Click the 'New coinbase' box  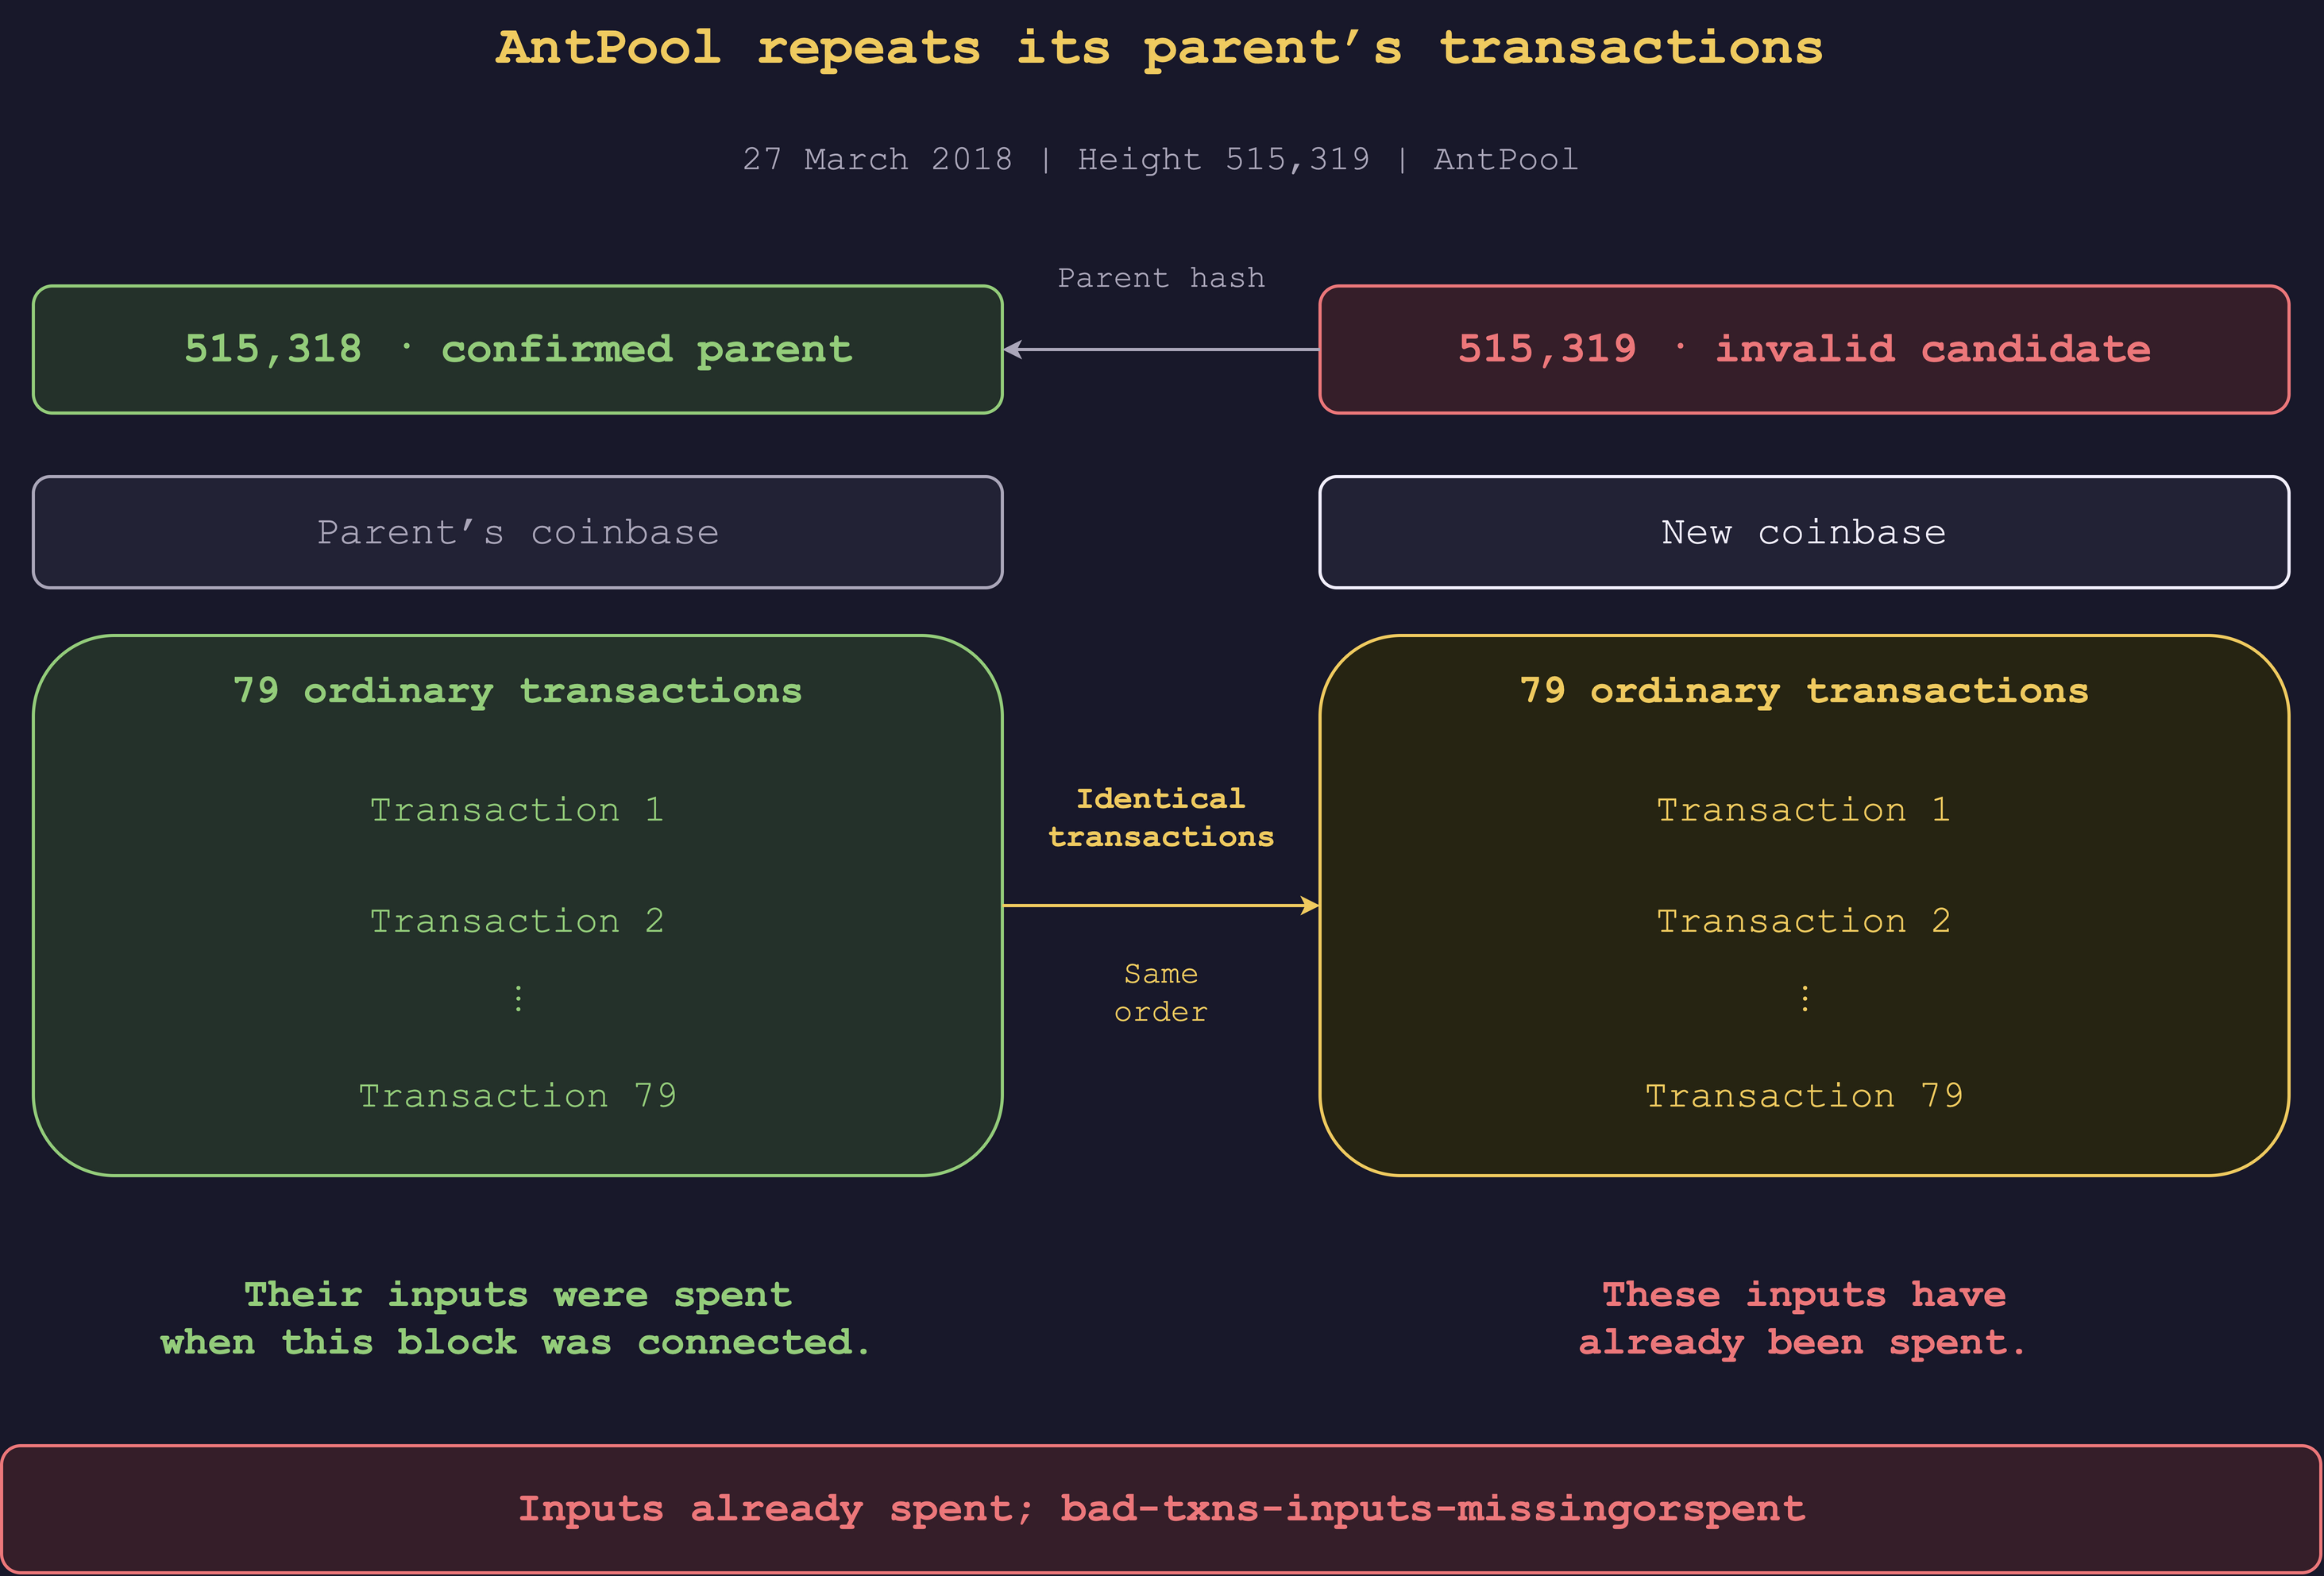coord(1804,532)
